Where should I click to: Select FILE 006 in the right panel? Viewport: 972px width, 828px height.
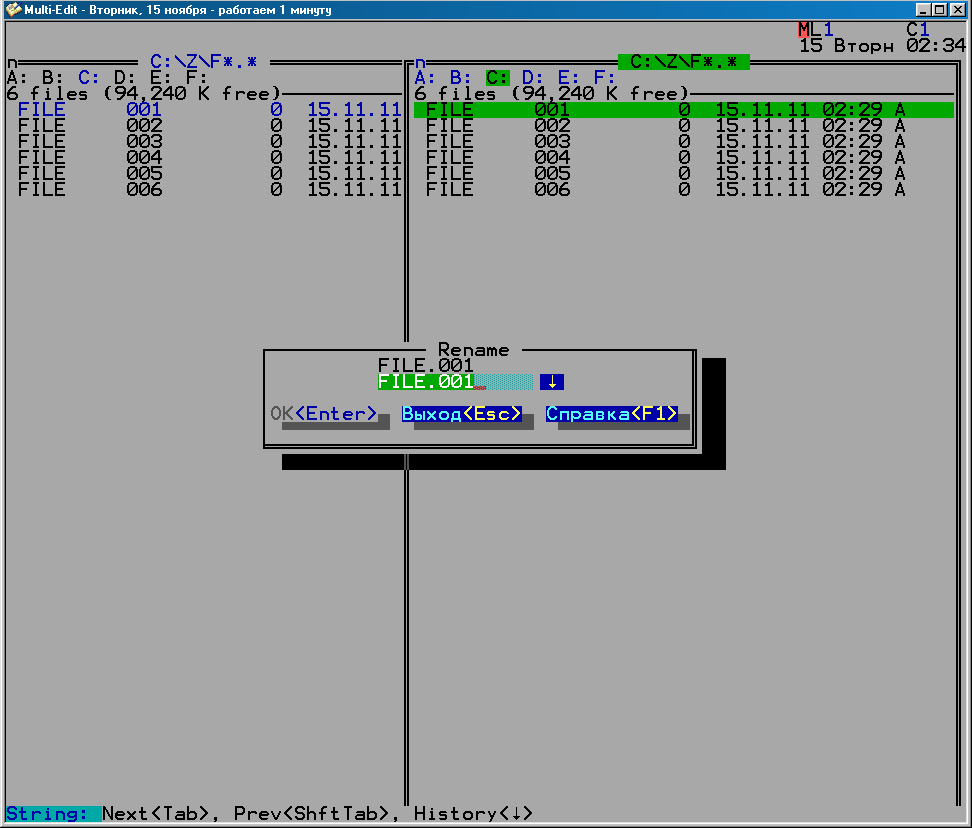pyautogui.click(x=660, y=190)
